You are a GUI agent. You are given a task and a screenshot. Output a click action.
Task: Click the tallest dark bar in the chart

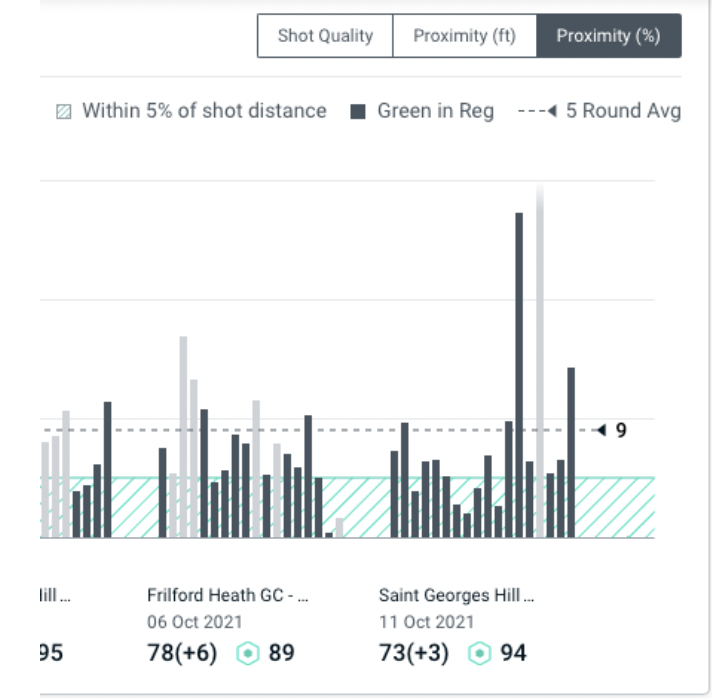tap(519, 374)
